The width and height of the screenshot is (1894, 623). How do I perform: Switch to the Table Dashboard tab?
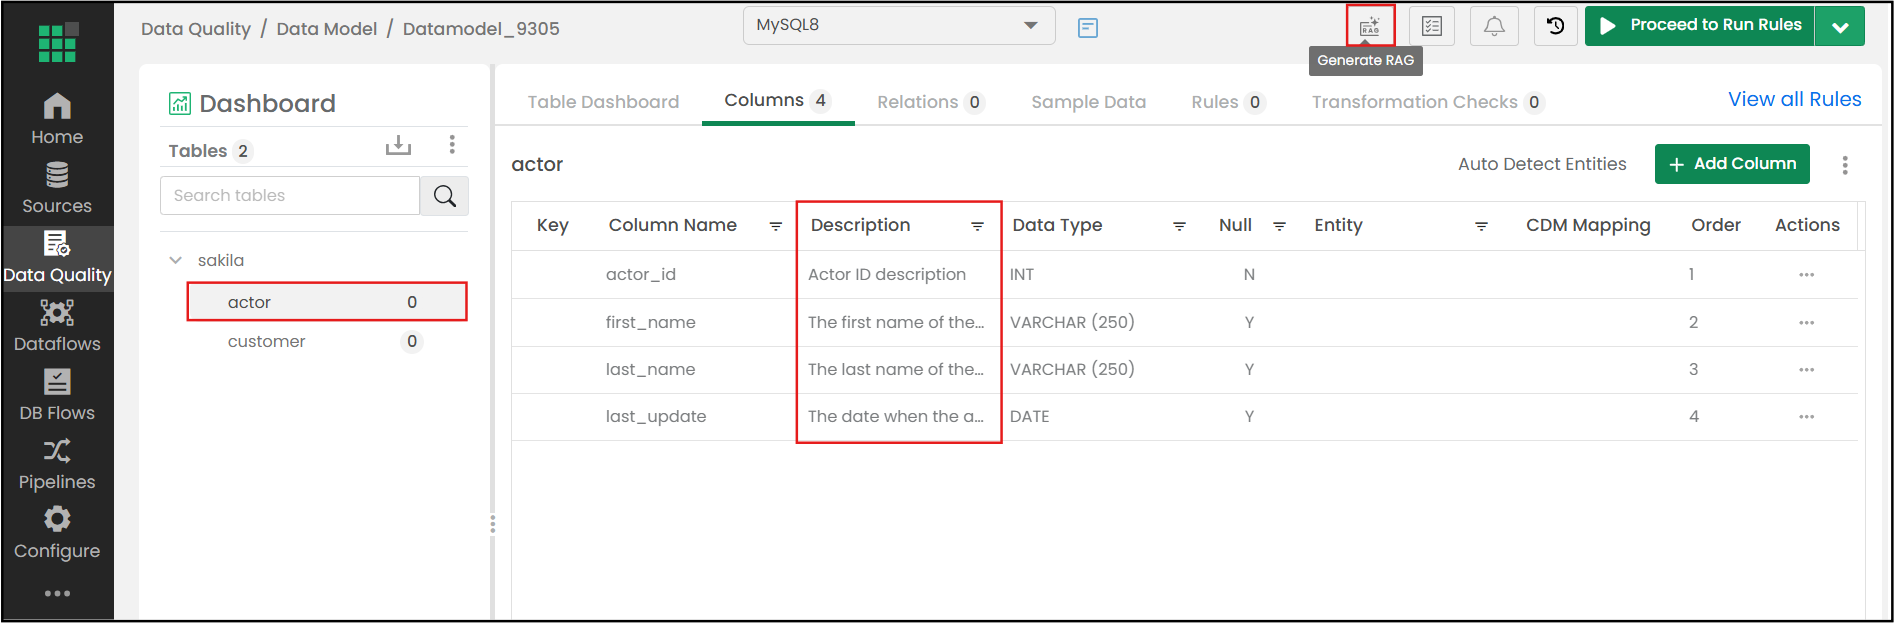603,102
